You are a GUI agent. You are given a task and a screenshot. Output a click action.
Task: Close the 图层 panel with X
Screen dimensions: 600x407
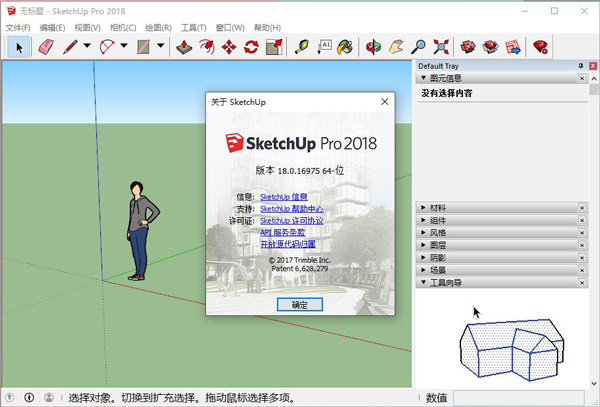click(x=582, y=245)
